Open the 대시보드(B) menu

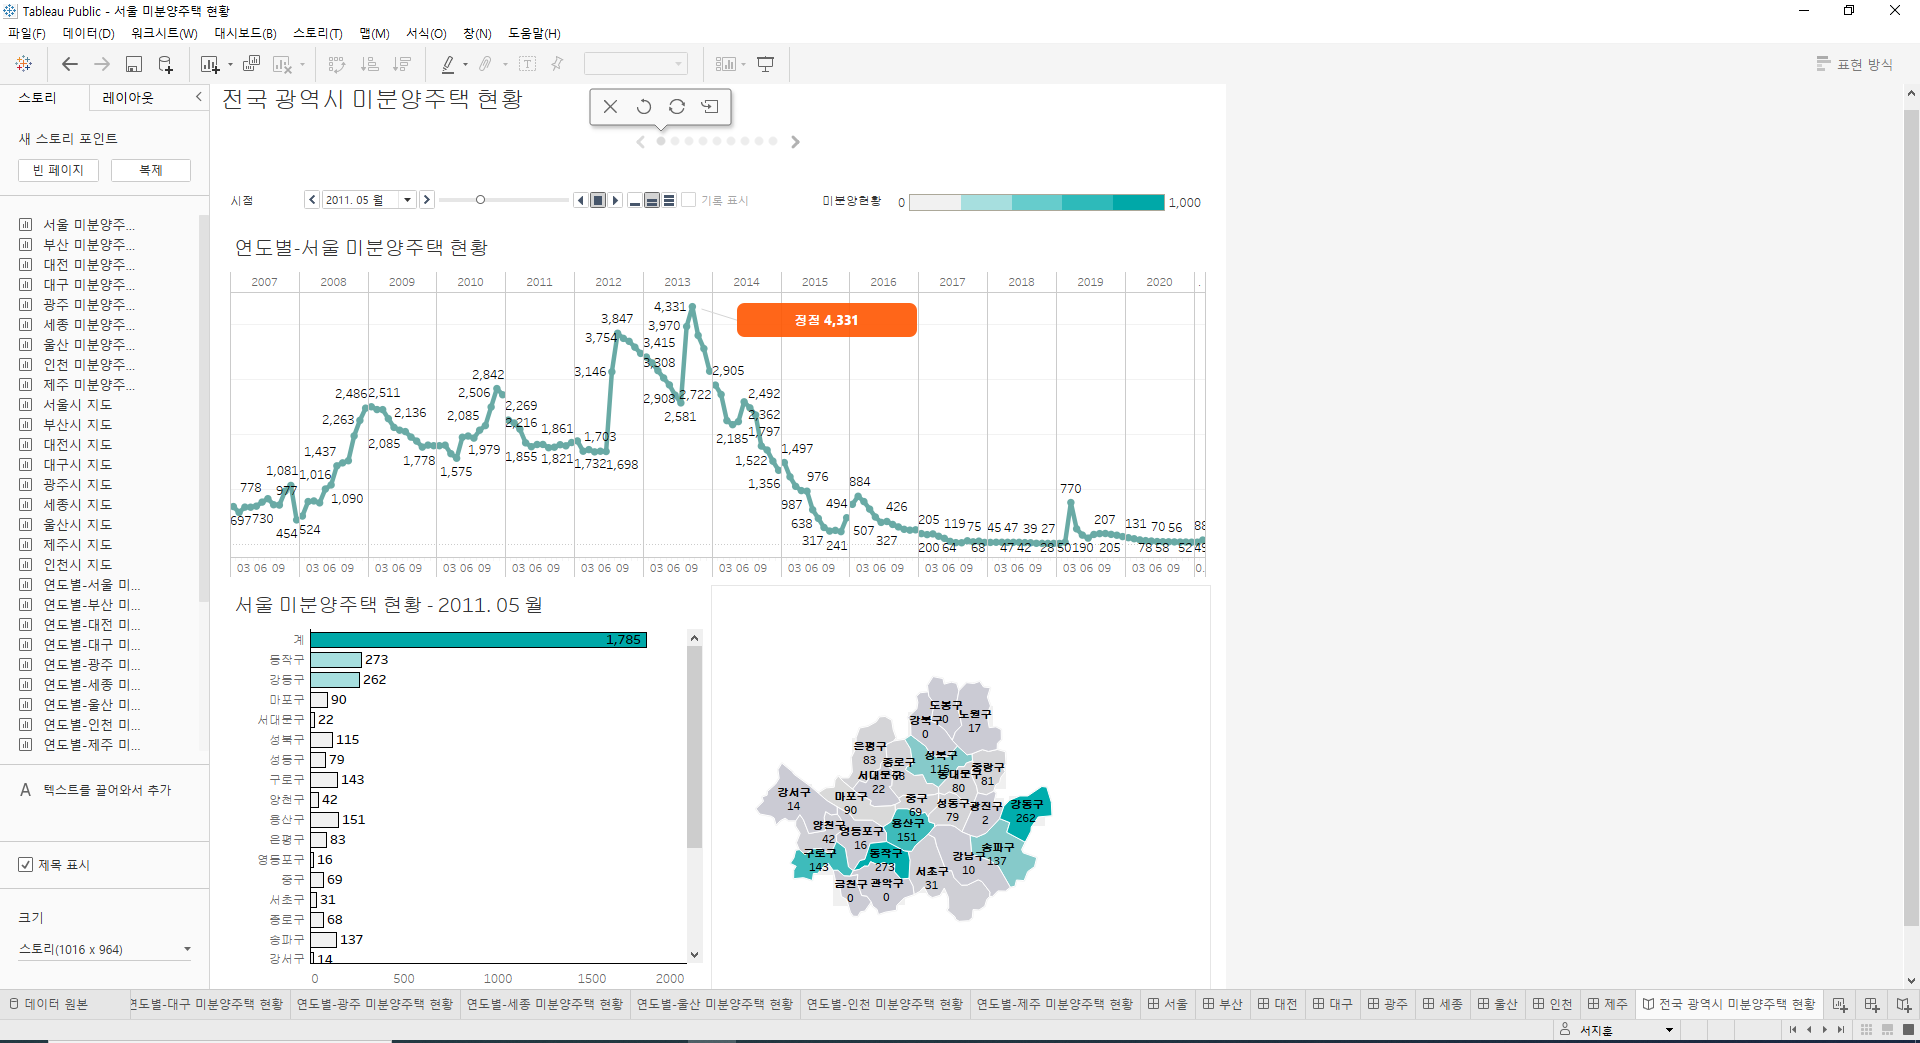tap(245, 33)
